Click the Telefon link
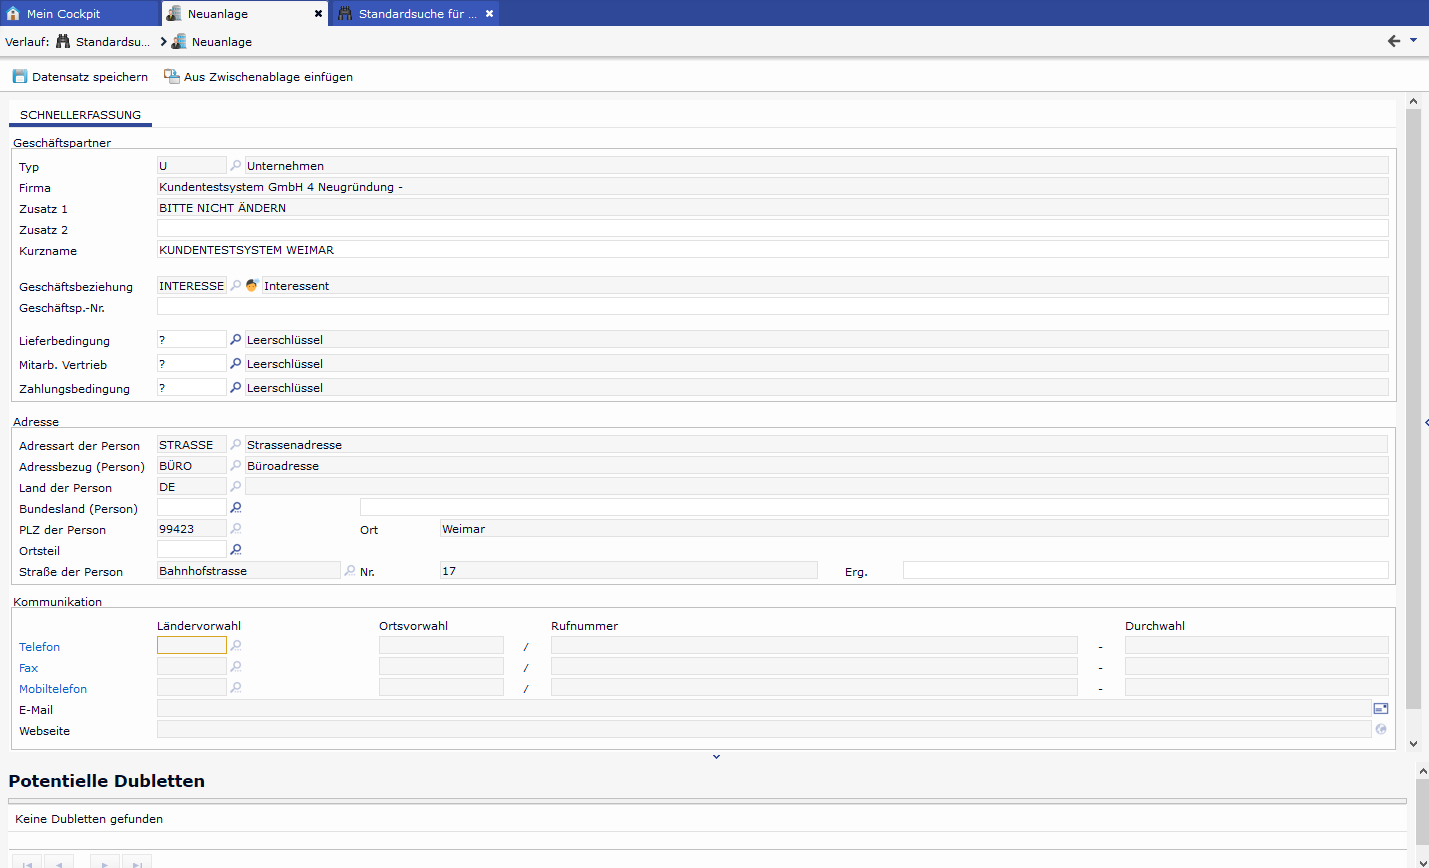 39,647
